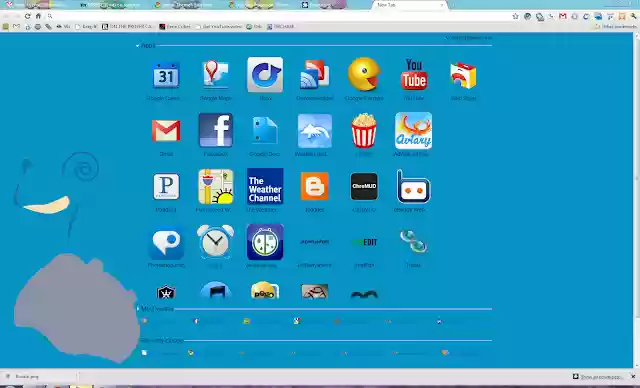This screenshot has width=640, height=388.
Task: Open the Google Docs app
Action: pyautogui.click(x=265, y=131)
